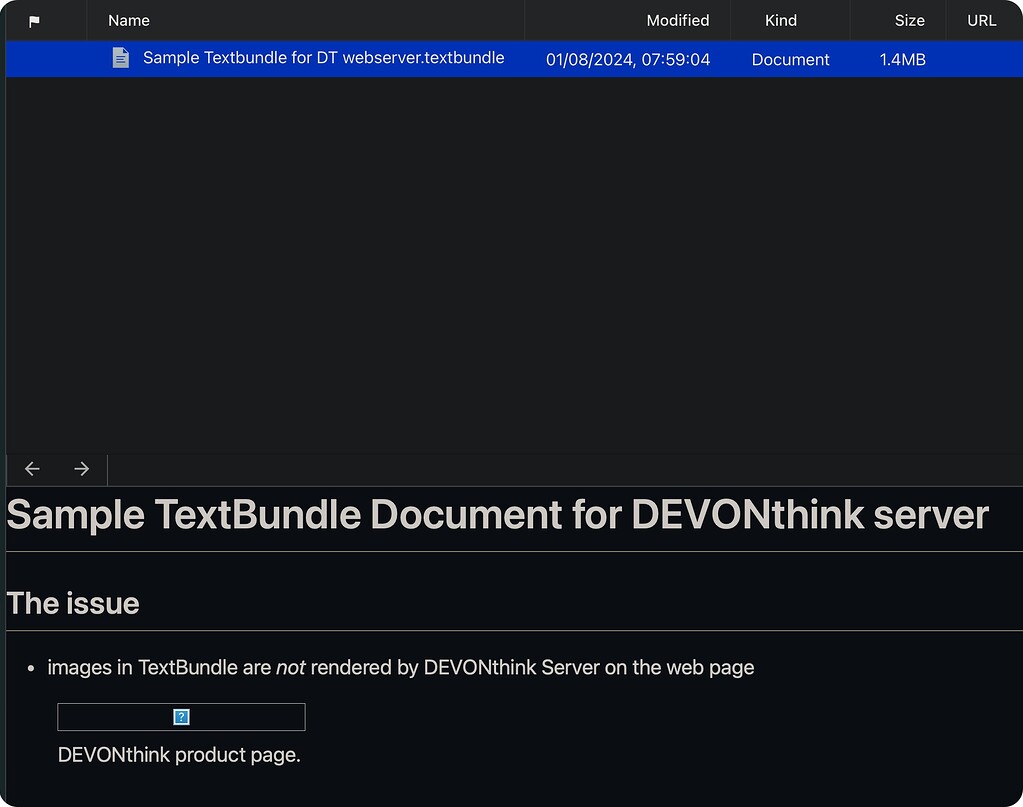The image size is (1023, 807).
Task: Click The issue section heading
Action: 72,603
